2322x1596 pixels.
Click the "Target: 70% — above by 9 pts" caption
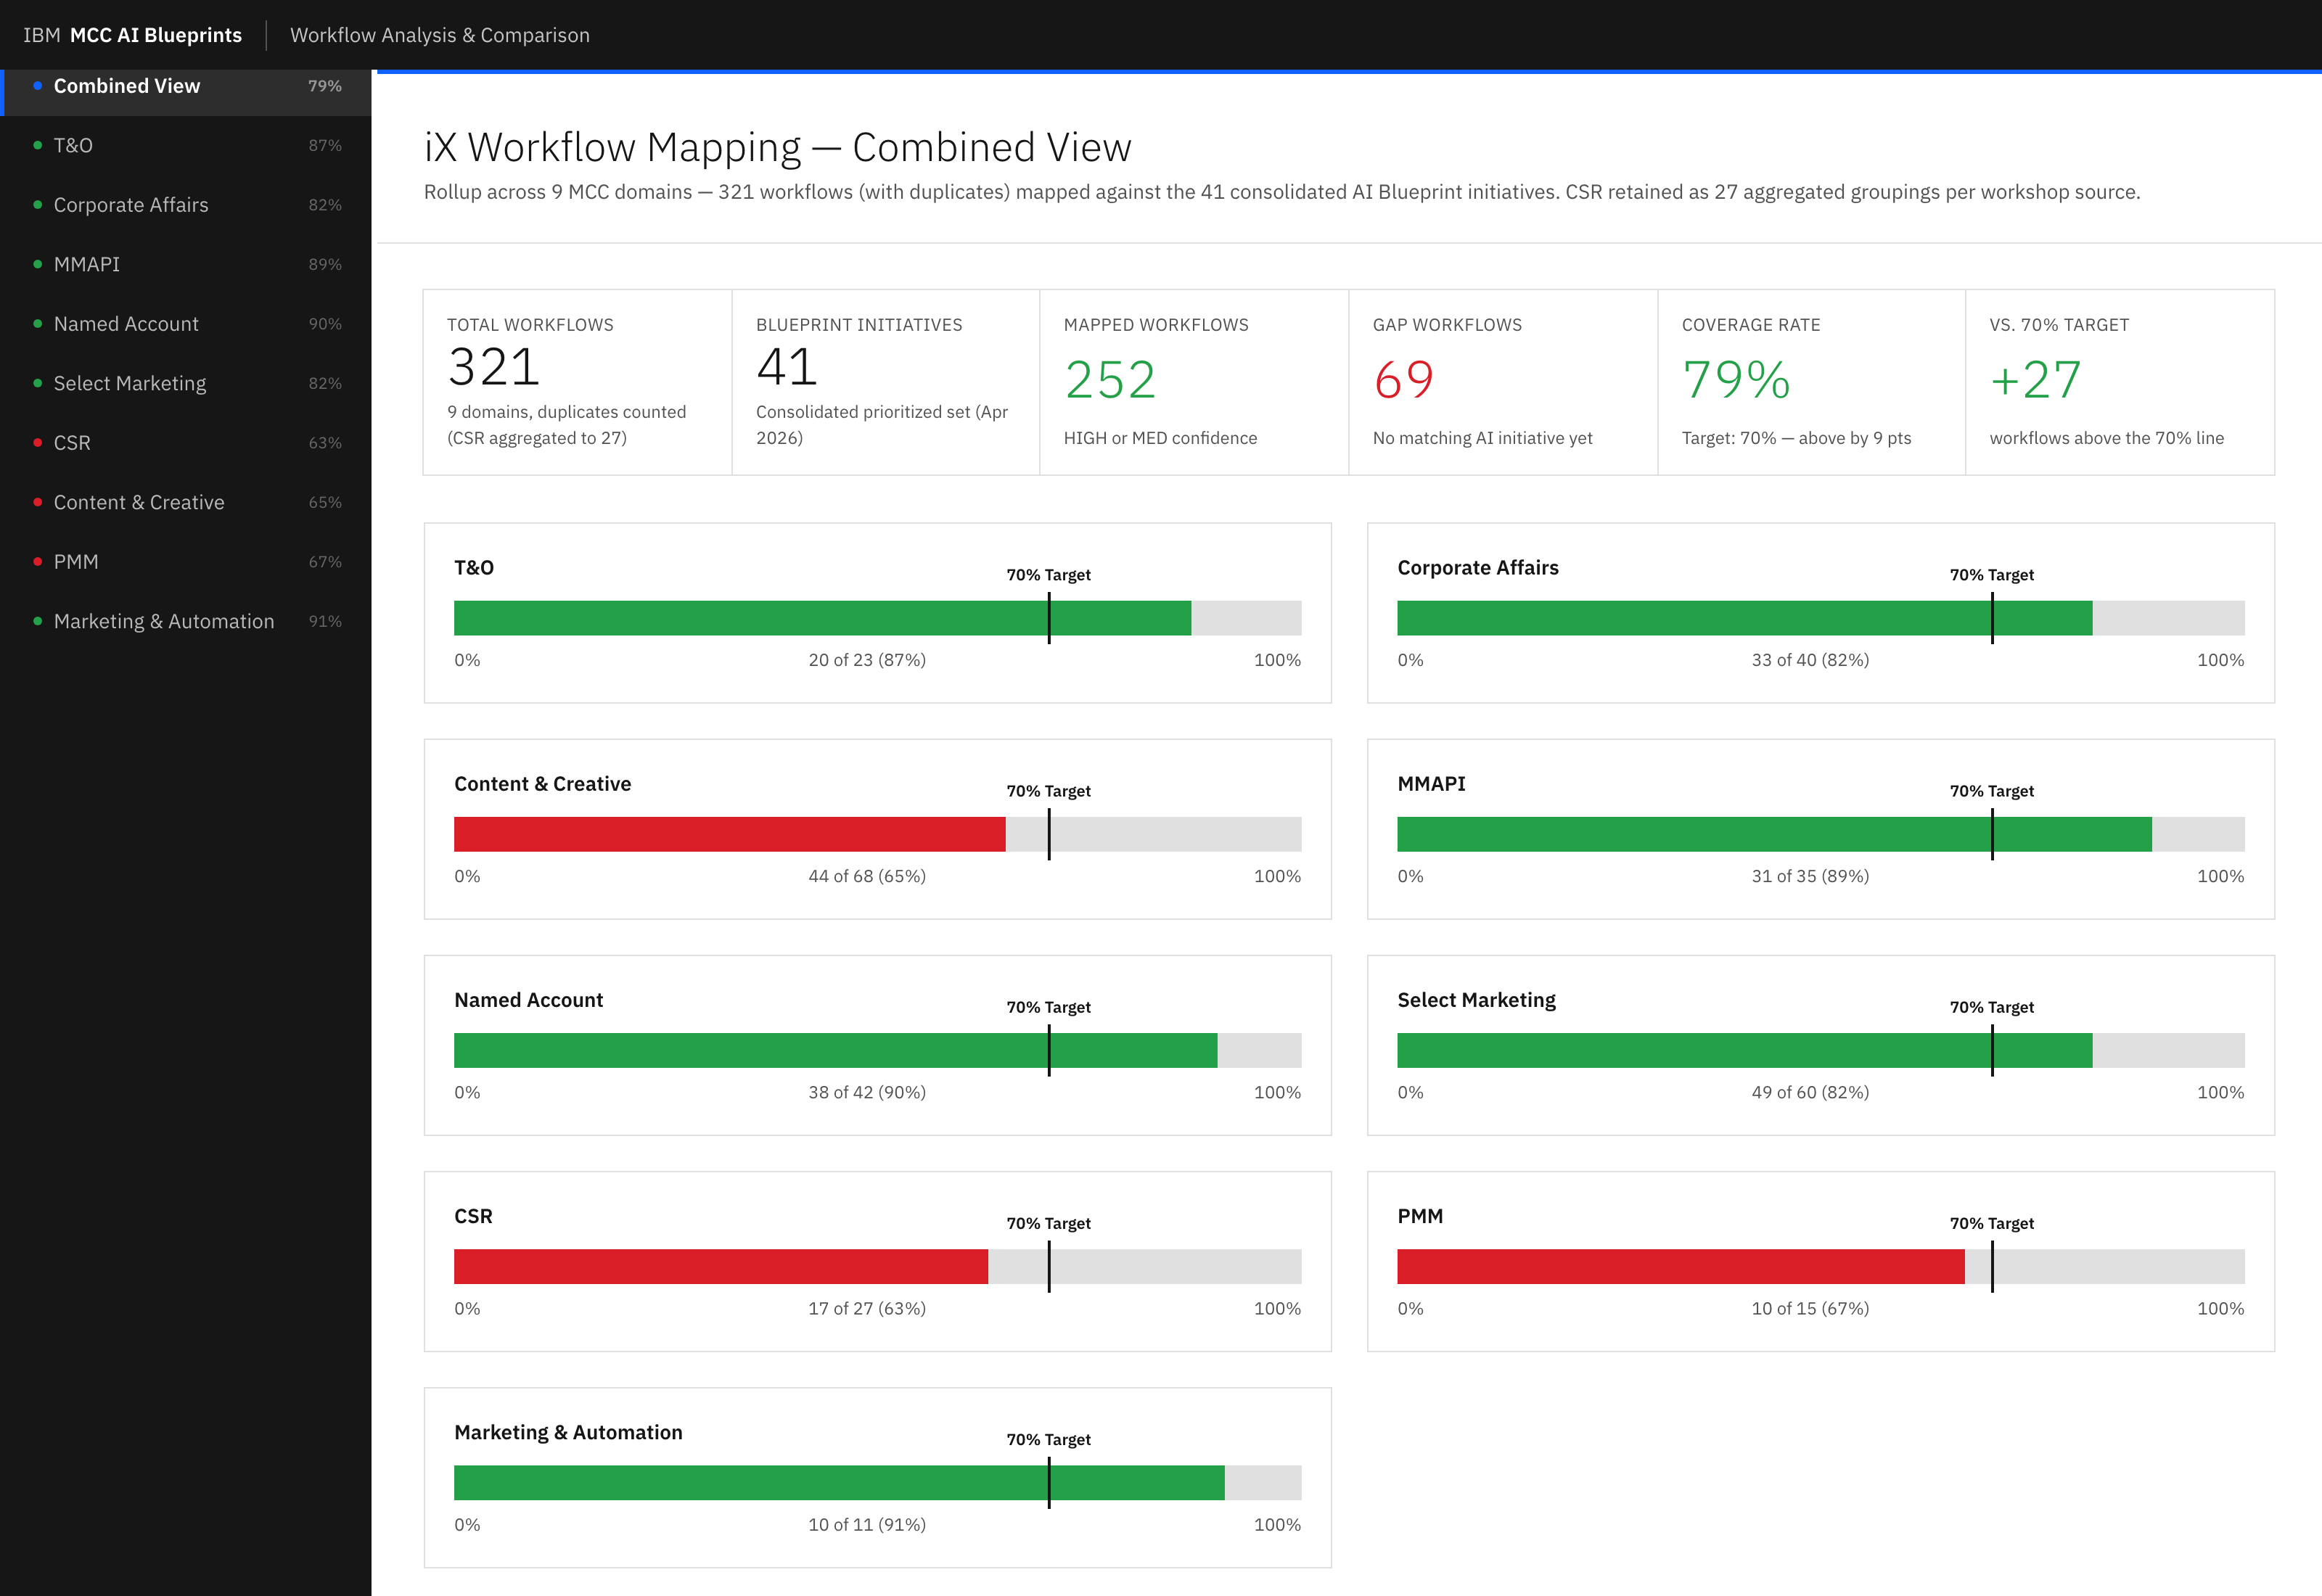(1796, 438)
